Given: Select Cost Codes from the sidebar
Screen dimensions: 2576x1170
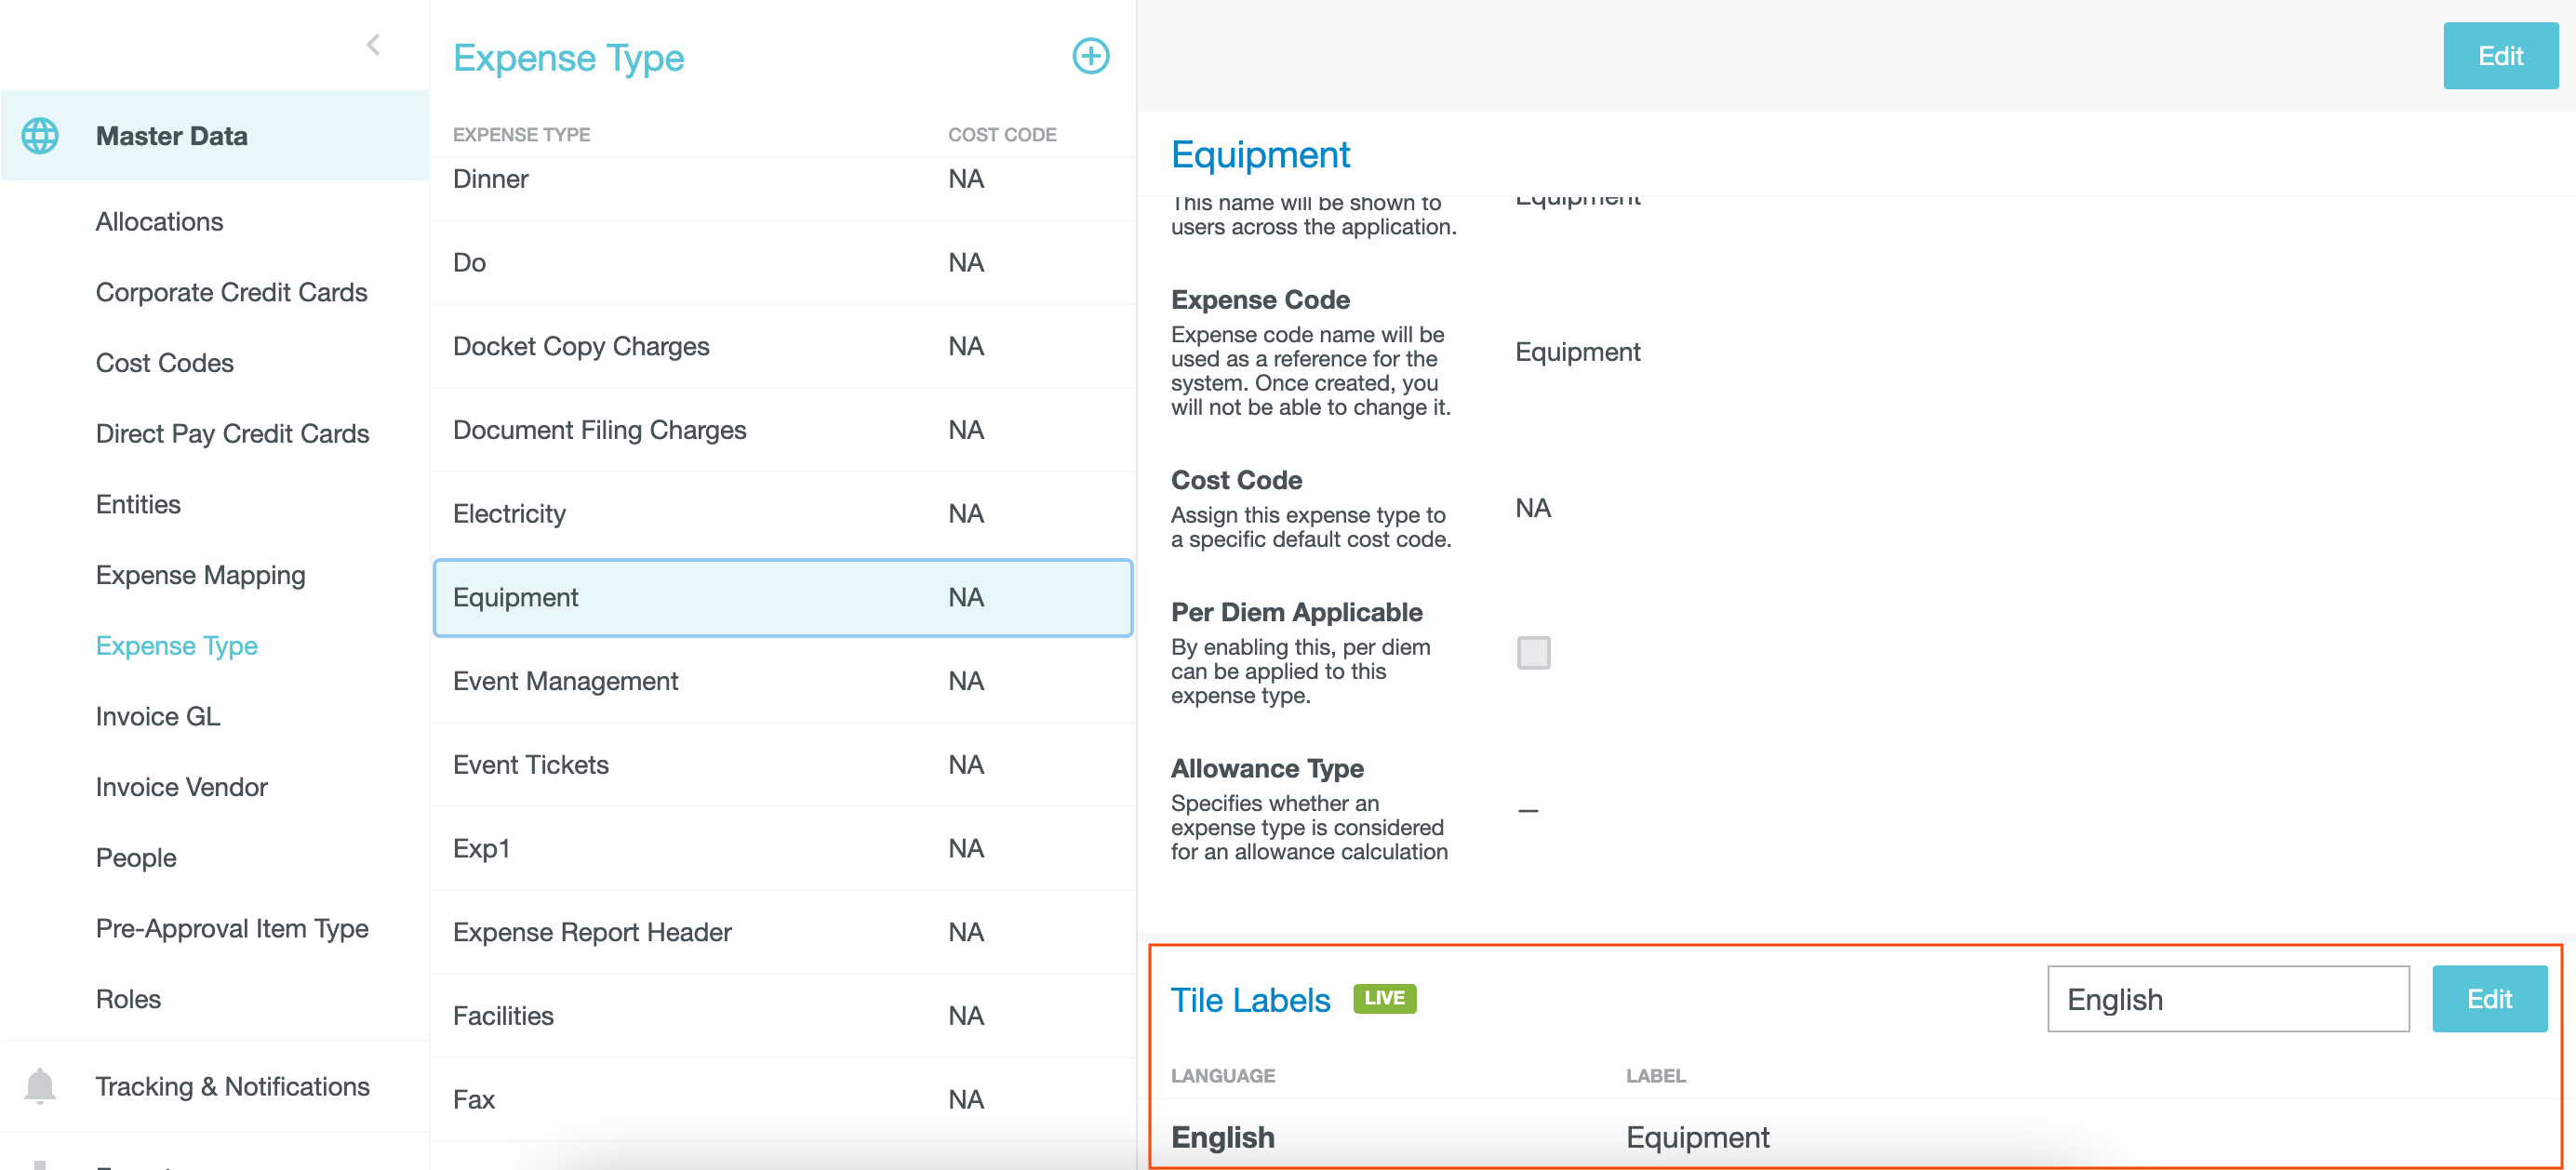Looking at the screenshot, I should point(164,363).
